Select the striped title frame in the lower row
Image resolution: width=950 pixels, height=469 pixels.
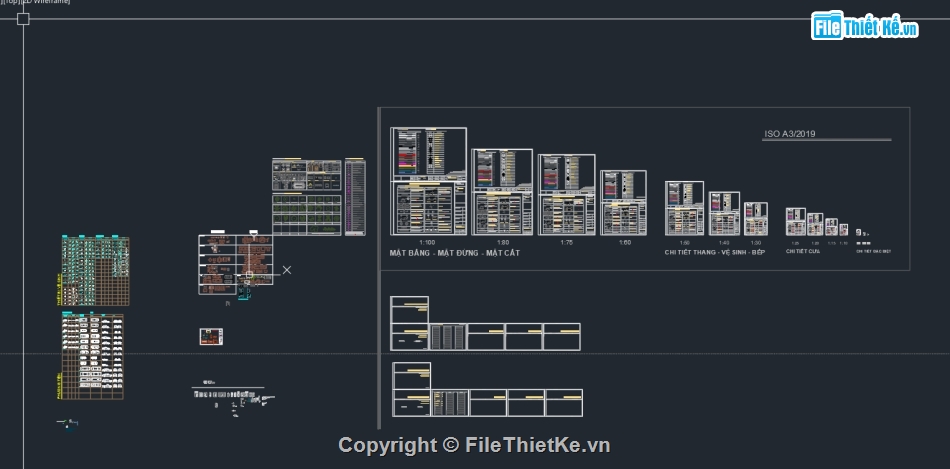point(450,403)
